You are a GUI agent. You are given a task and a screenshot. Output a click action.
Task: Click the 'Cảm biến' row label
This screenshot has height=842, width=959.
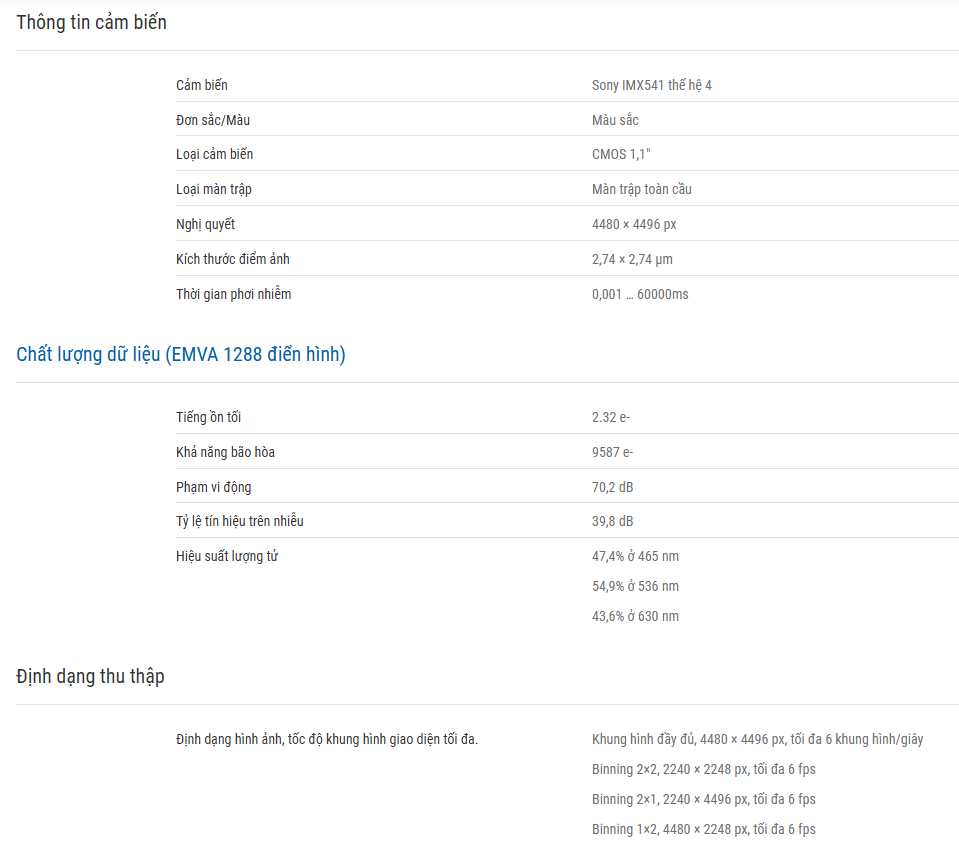click(202, 85)
